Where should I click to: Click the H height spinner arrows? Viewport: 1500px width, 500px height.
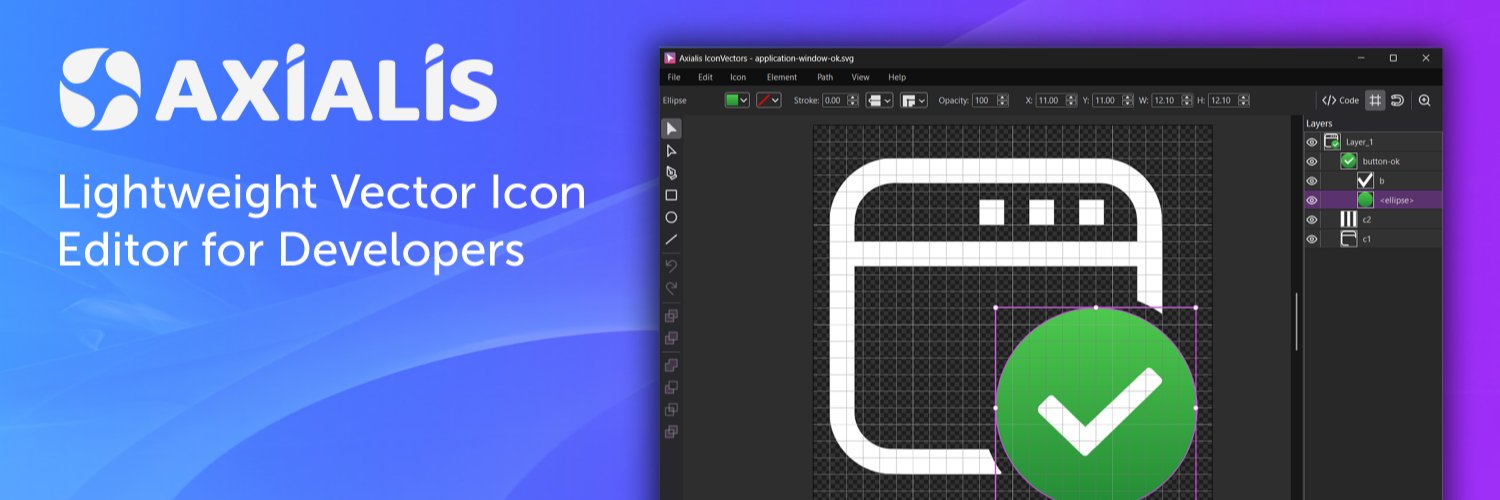pyautogui.click(x=1243, y=100)
